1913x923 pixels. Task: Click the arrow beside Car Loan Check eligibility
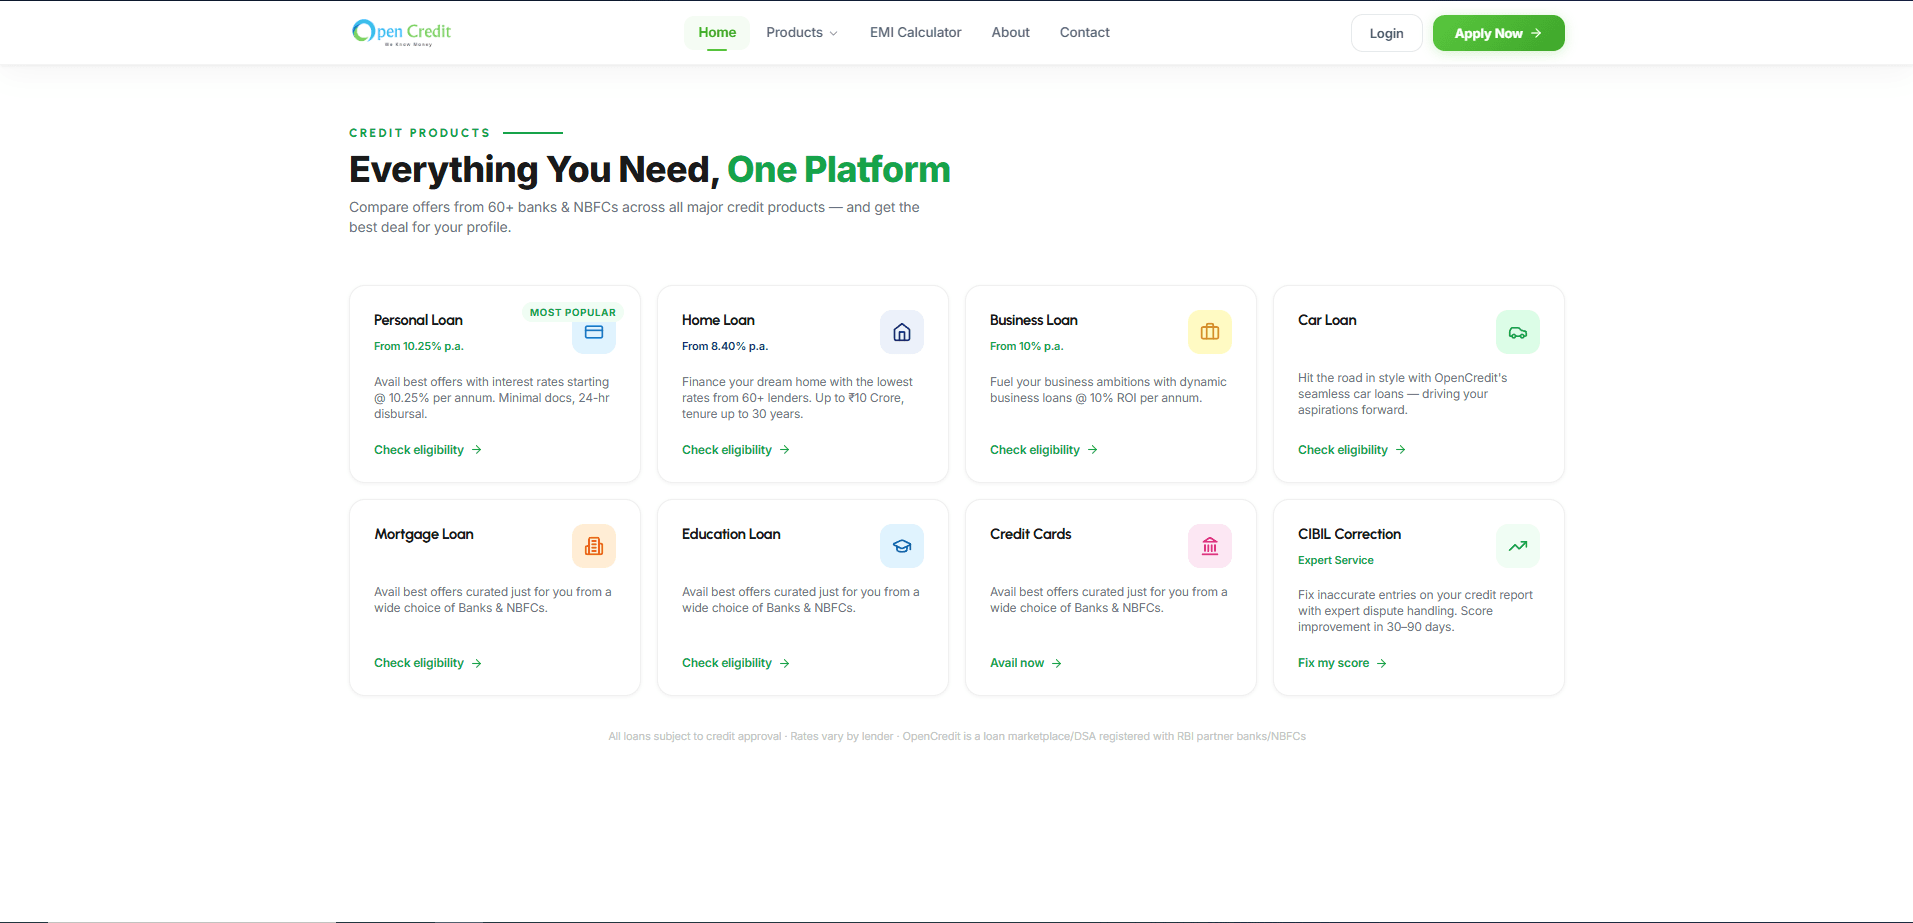pos(1401,450)
